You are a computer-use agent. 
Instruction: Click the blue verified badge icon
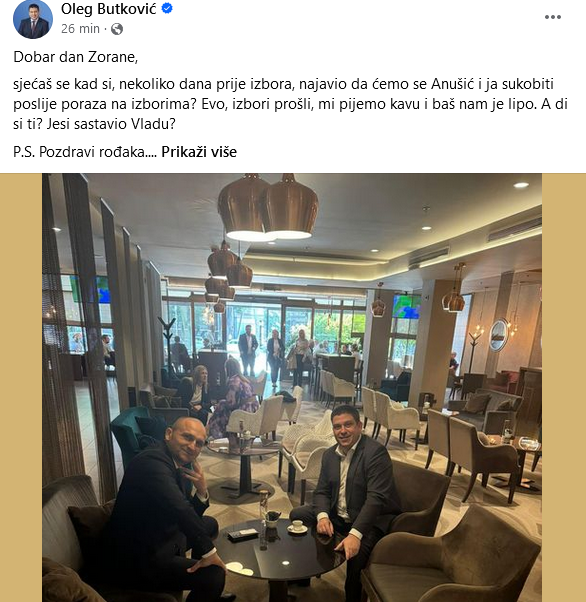click(167, 8)
